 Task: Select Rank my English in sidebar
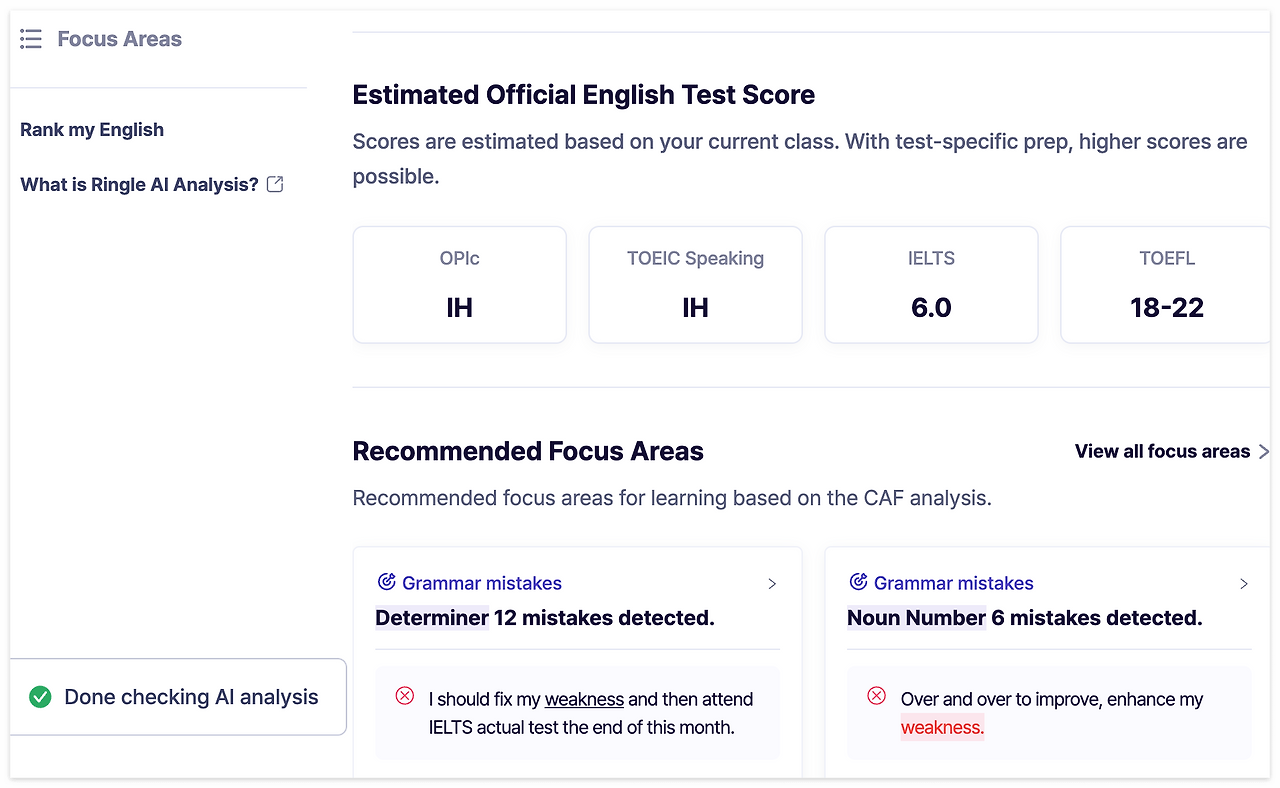click(x=92, y=130)
